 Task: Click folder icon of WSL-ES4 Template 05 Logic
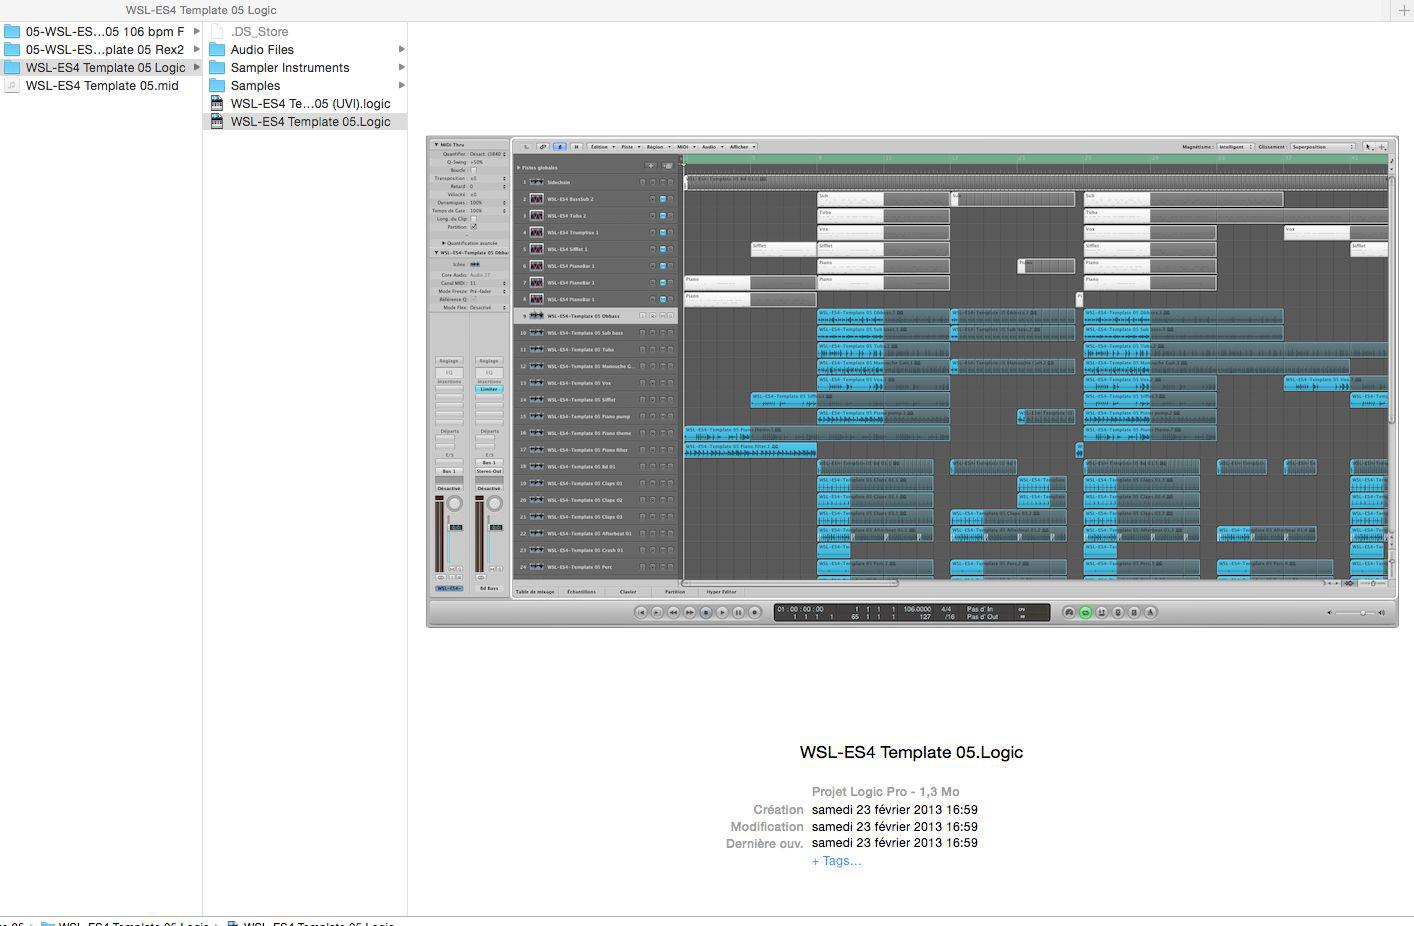(12, 67)
